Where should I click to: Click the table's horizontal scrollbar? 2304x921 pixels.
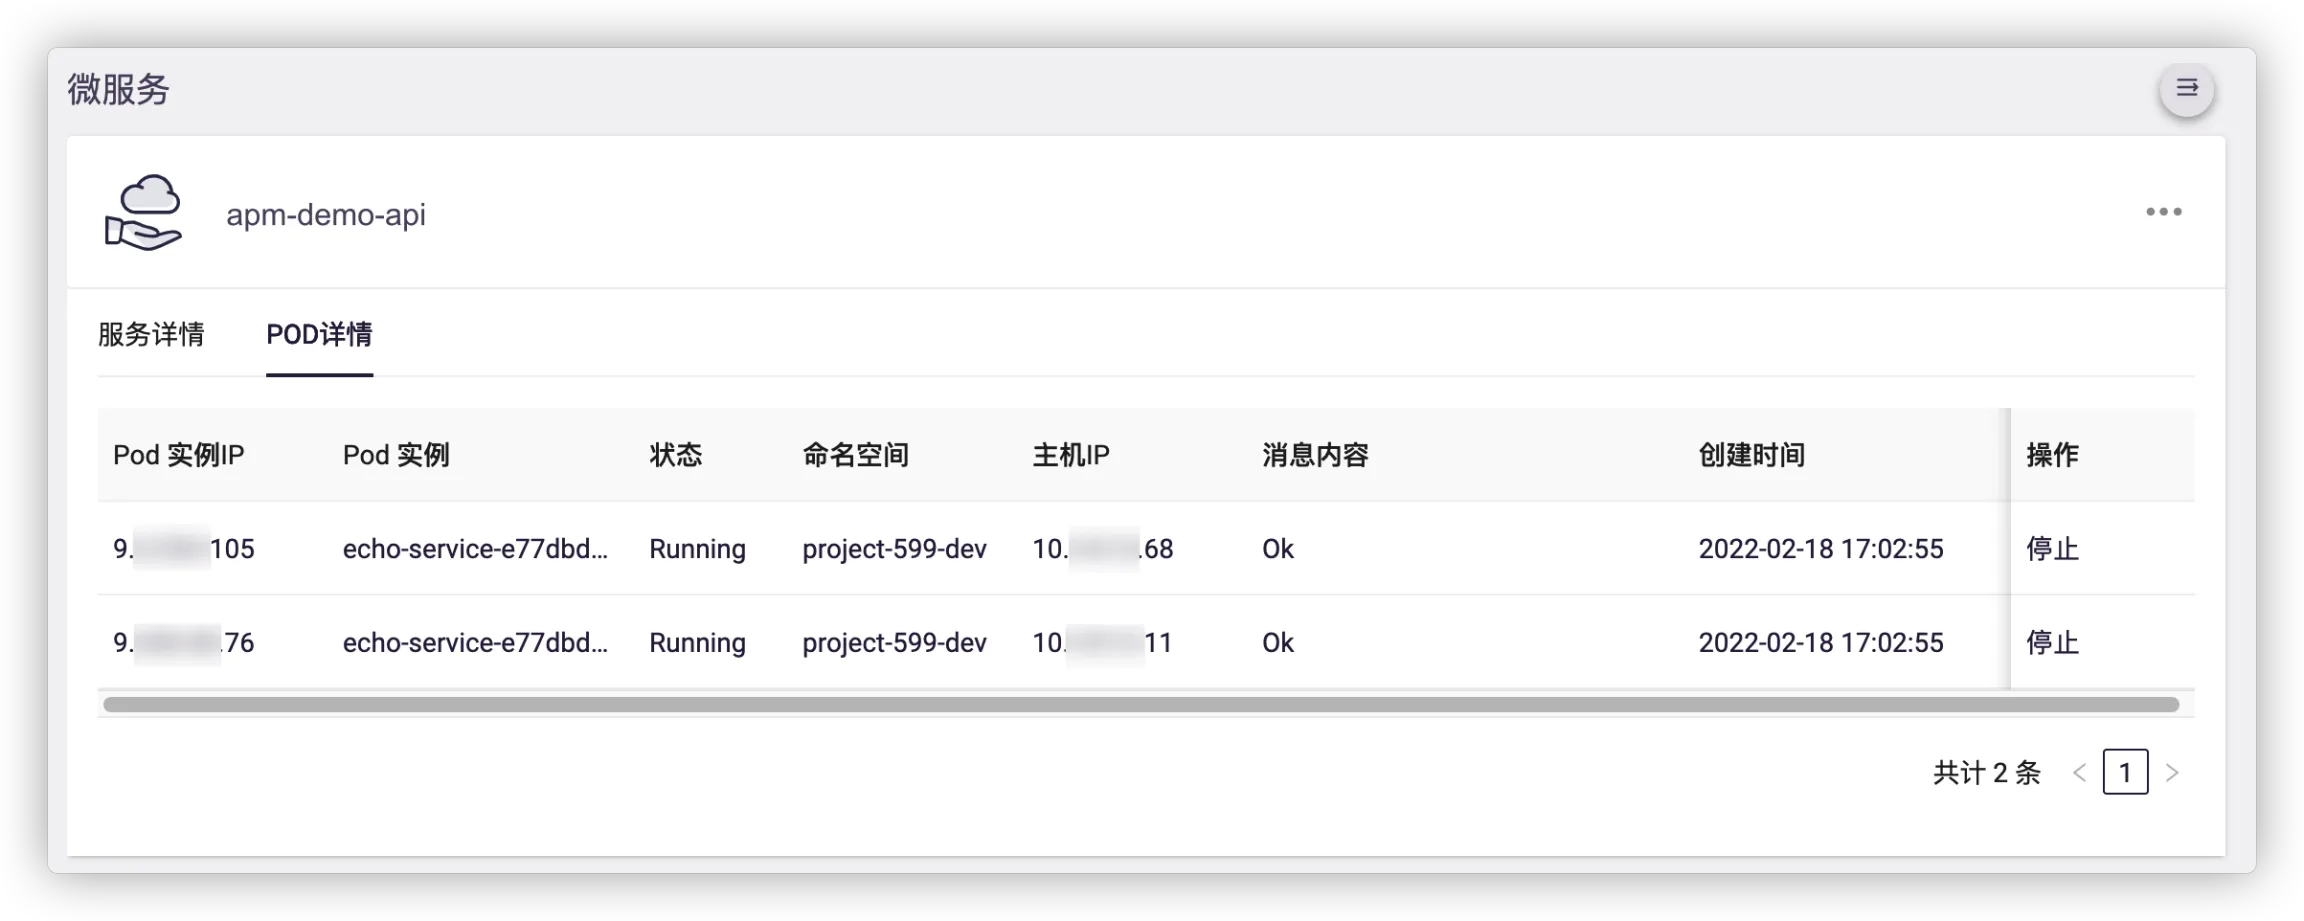pos(1140,705)
